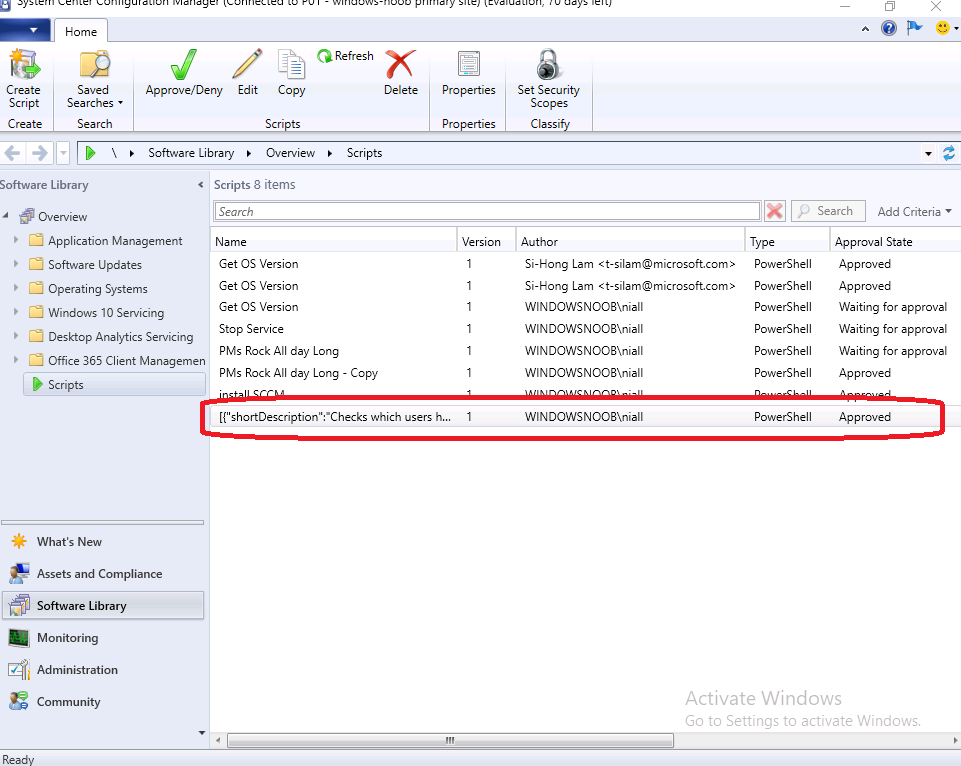Open the Add Criteria dropdown
Viewport: 961px width, 766px height.
tap(914, 211)
